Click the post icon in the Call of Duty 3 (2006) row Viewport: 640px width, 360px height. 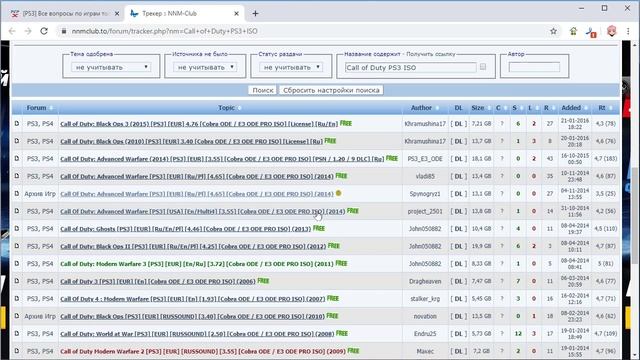[17, 281]
